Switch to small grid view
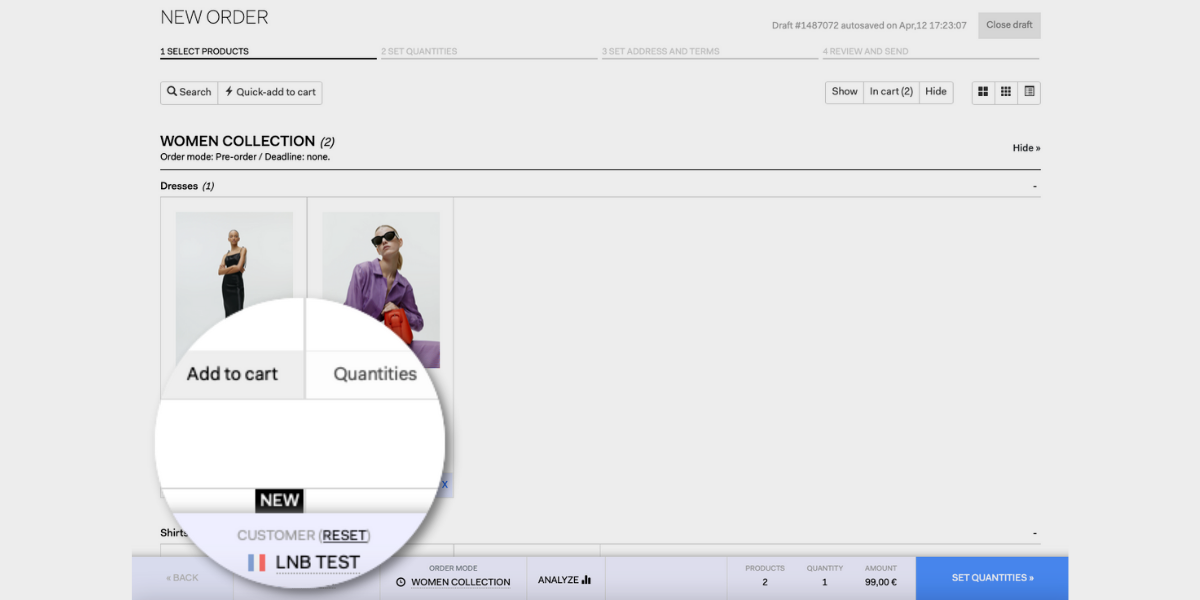The width and height of the screenshot is (1200, 600). 1006,92
